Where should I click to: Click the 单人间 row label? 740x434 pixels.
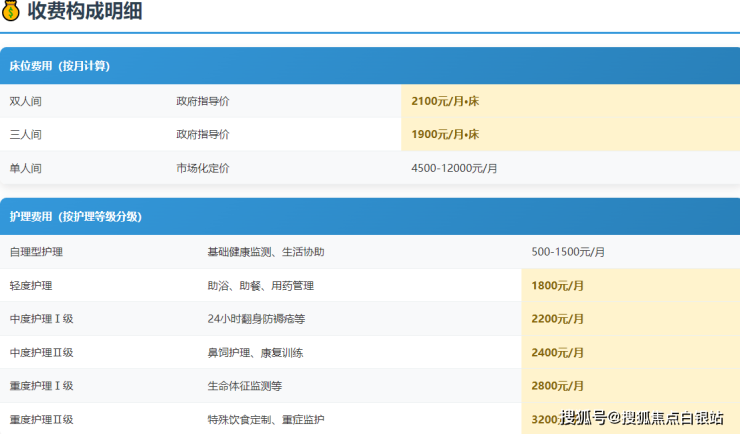click(x=26, y=168)
